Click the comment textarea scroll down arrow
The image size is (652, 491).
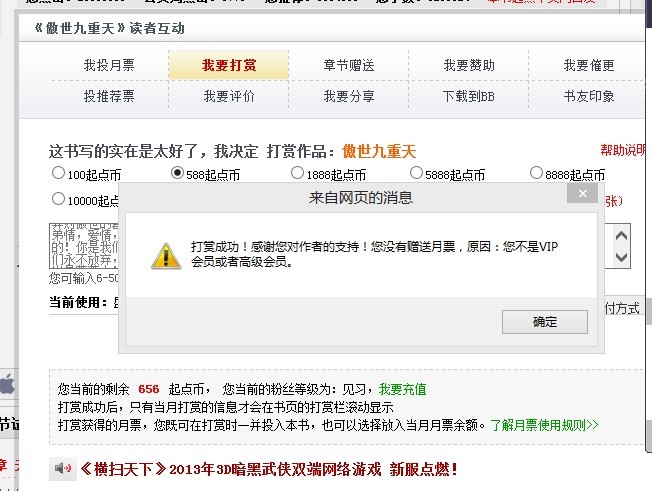click(x=621, y=257)
